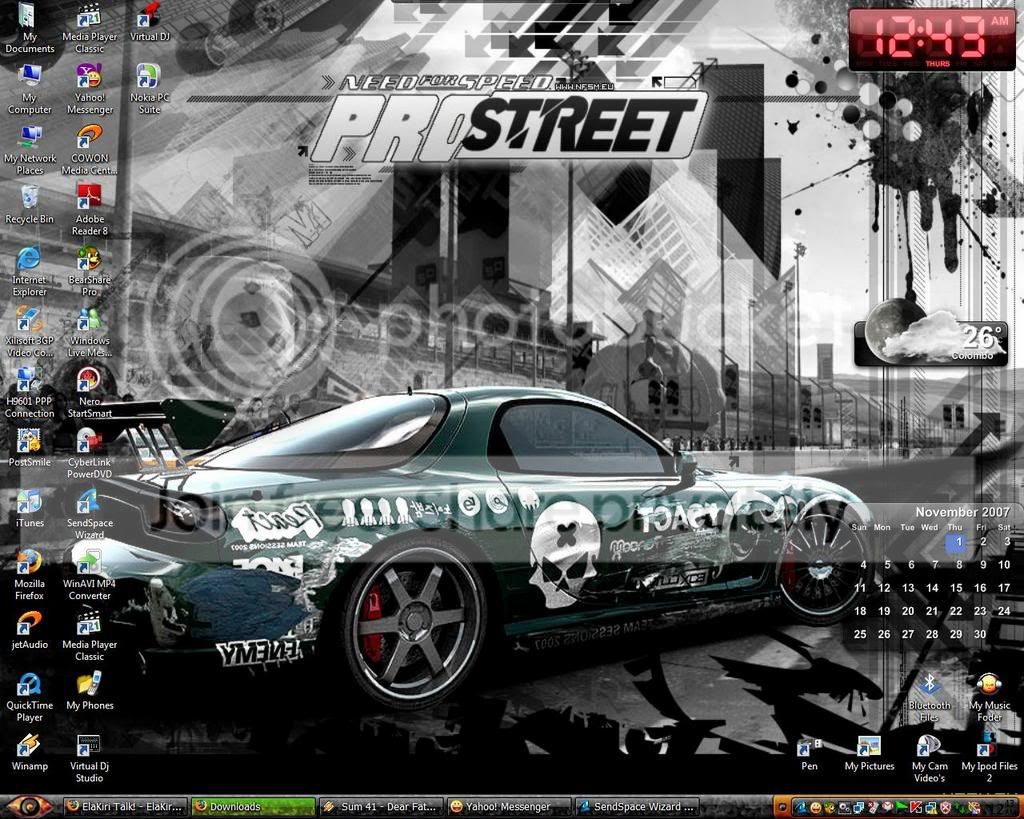Switch to SendSpace Wizard taskbar button
The height and width of the screenshot is (819, 1024).
point(637,807)
